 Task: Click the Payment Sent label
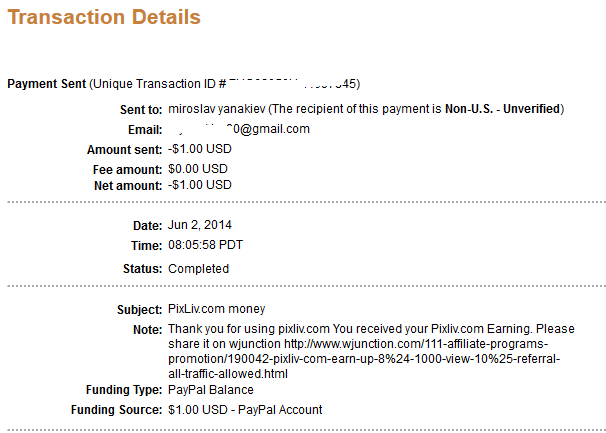tap(47, 83)
